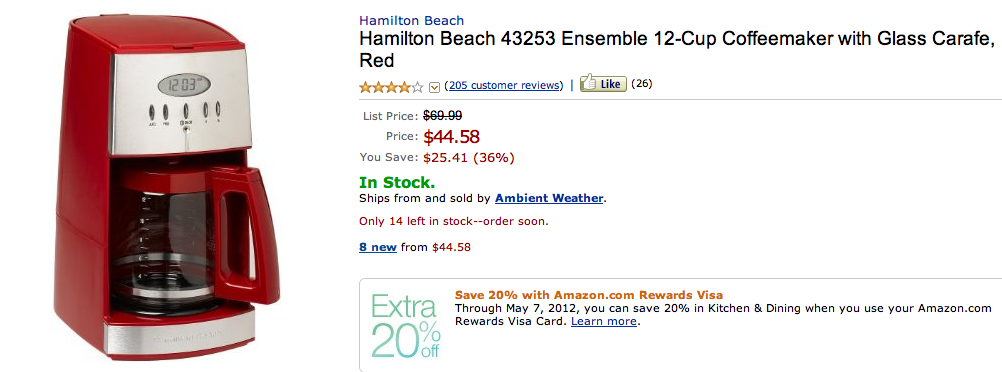The width and height of the screenshot is (1002, 372).
Task: Click the Like count number 26
Action: (x=642, y=83)
